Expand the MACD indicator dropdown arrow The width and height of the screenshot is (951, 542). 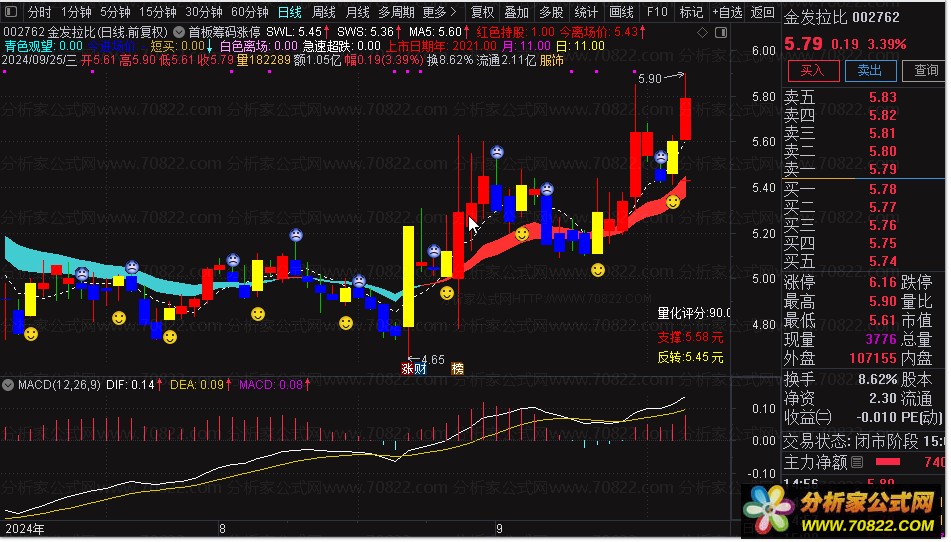coord(8,385)
